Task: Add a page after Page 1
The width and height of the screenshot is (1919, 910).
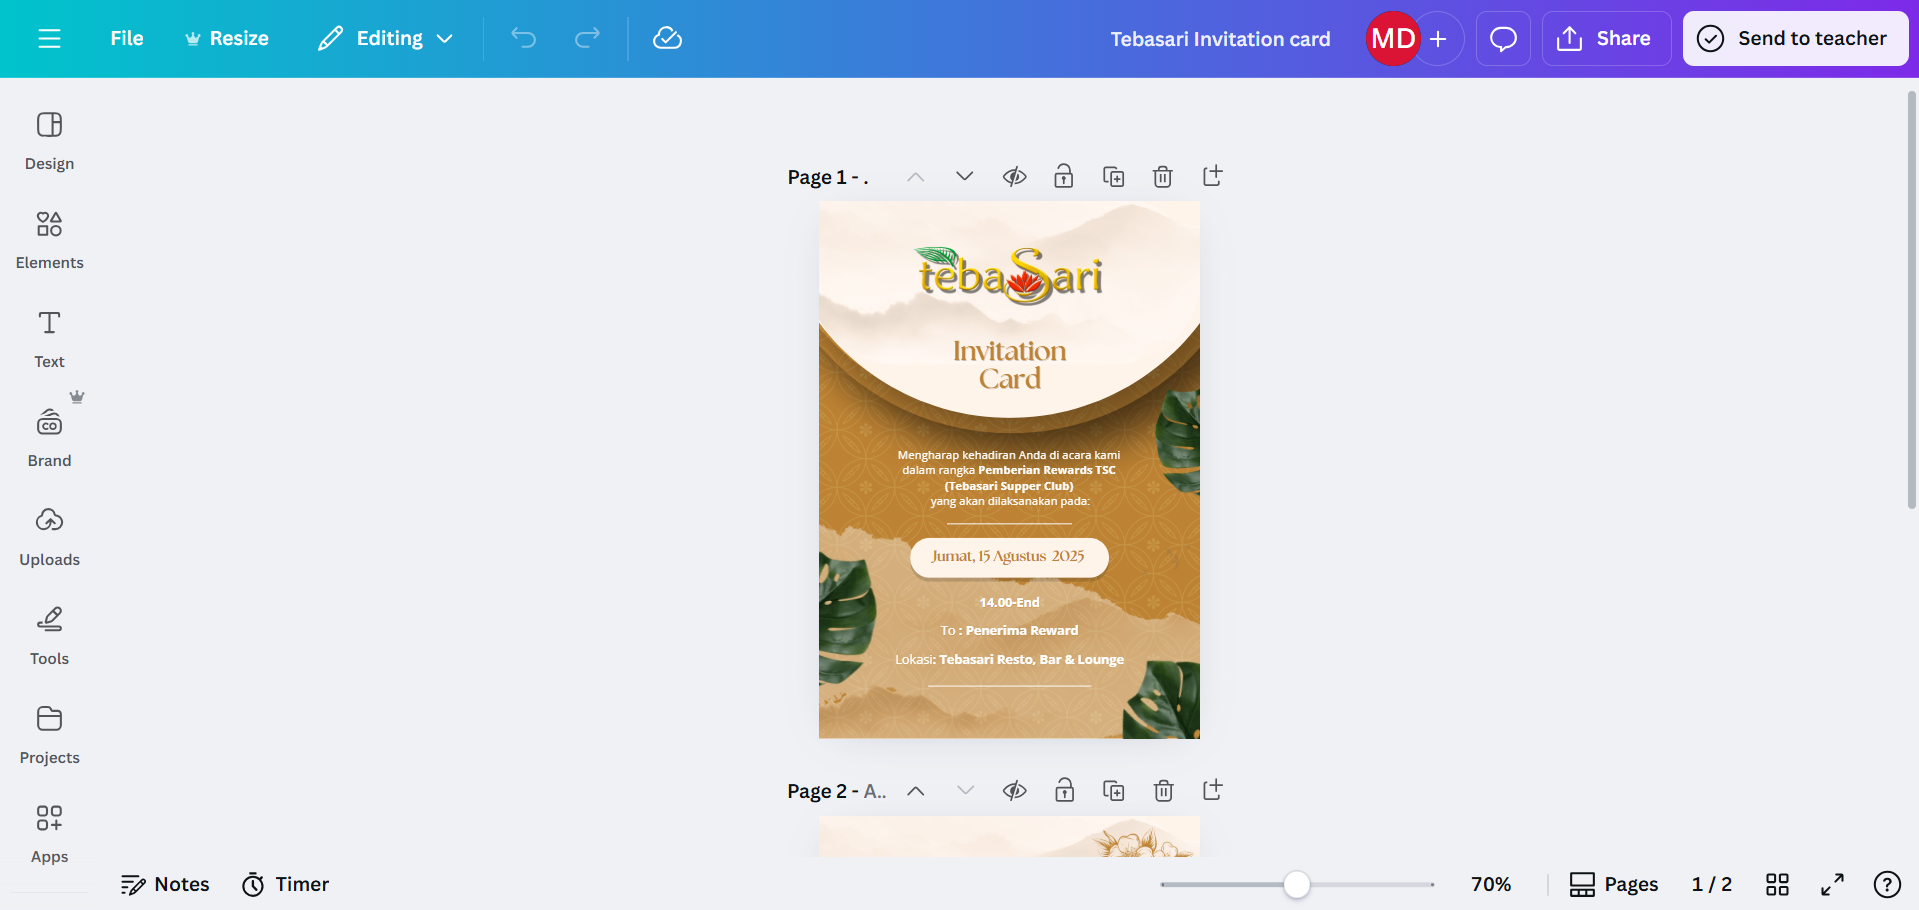Action: 1212,177
